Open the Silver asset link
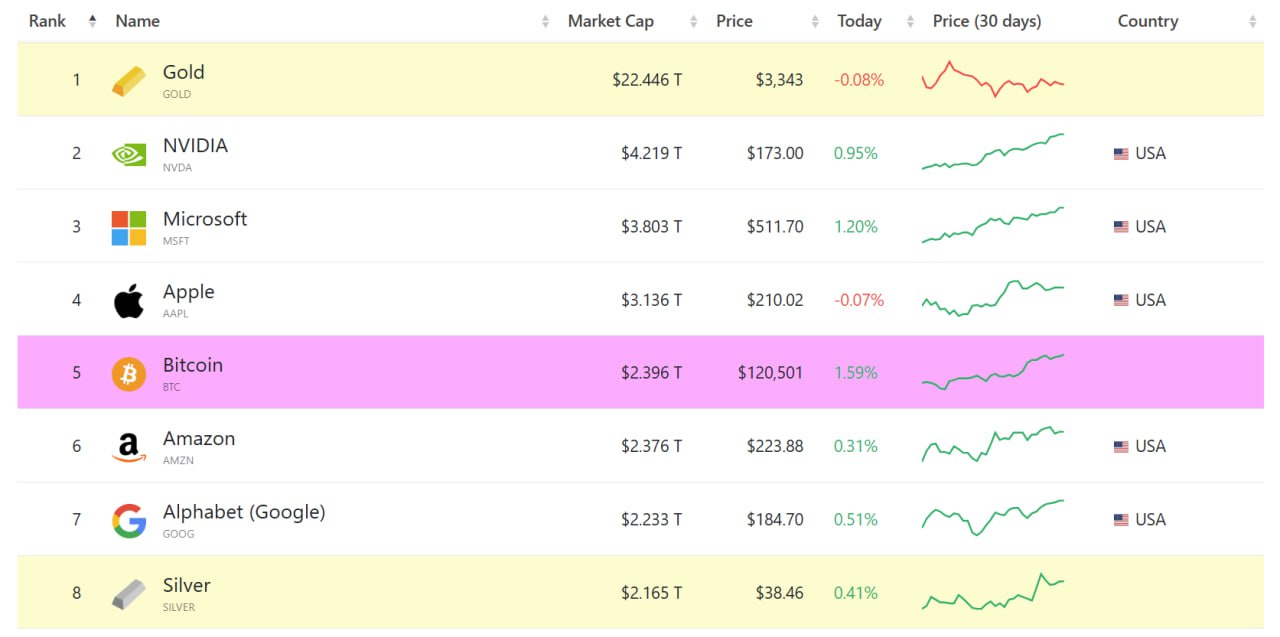 pyautogui.click(x=187, y=585)
